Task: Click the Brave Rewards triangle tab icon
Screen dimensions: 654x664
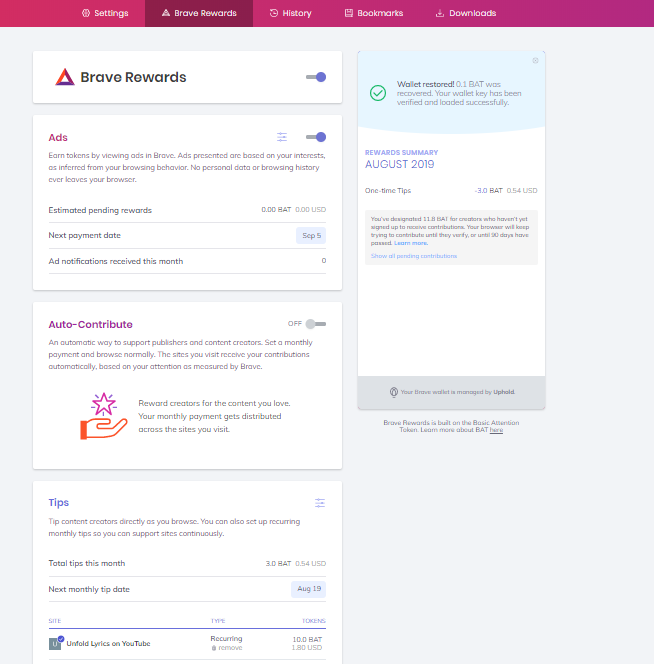Action: pos(166,13)
